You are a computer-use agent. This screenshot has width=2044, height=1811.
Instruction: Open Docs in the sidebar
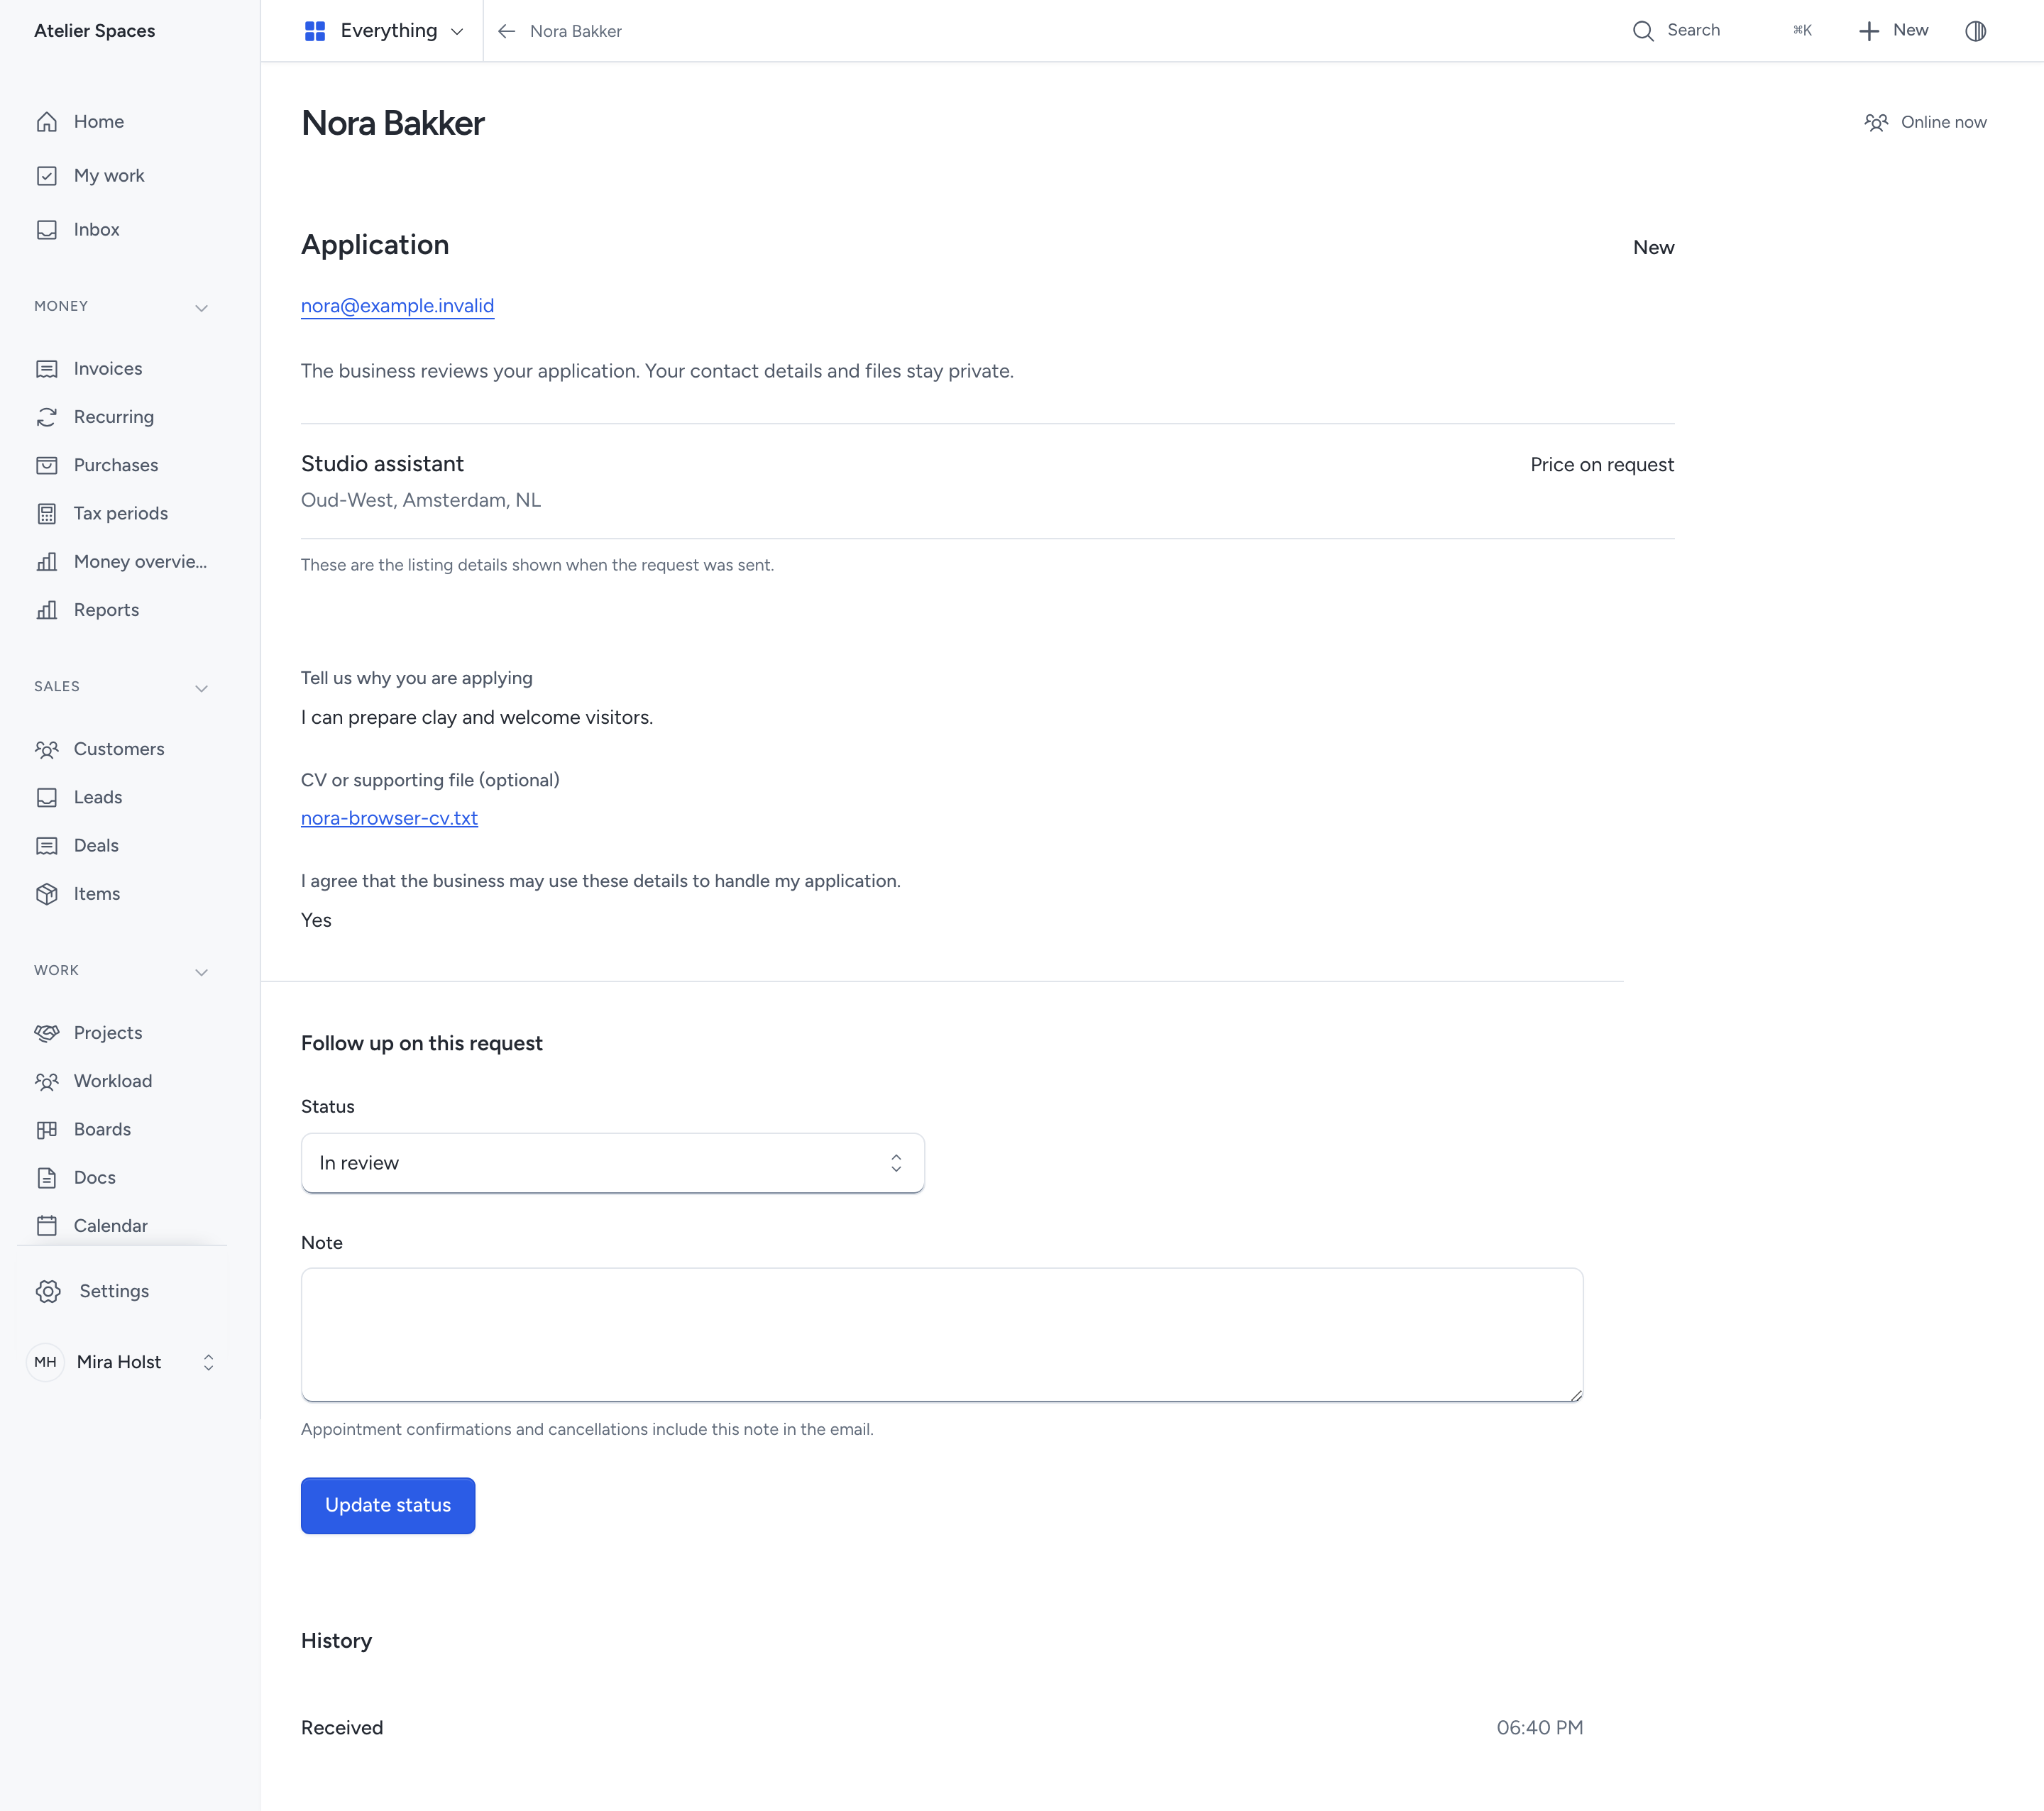[x=95, y=1178]
